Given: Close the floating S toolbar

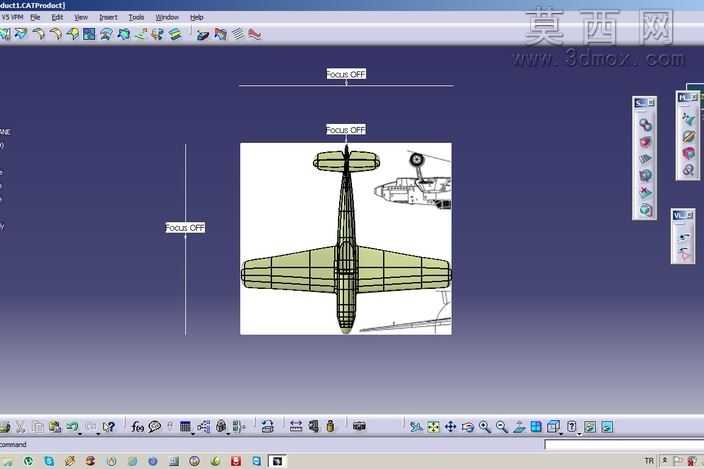Looking at the screenshot, I should 651,103.
